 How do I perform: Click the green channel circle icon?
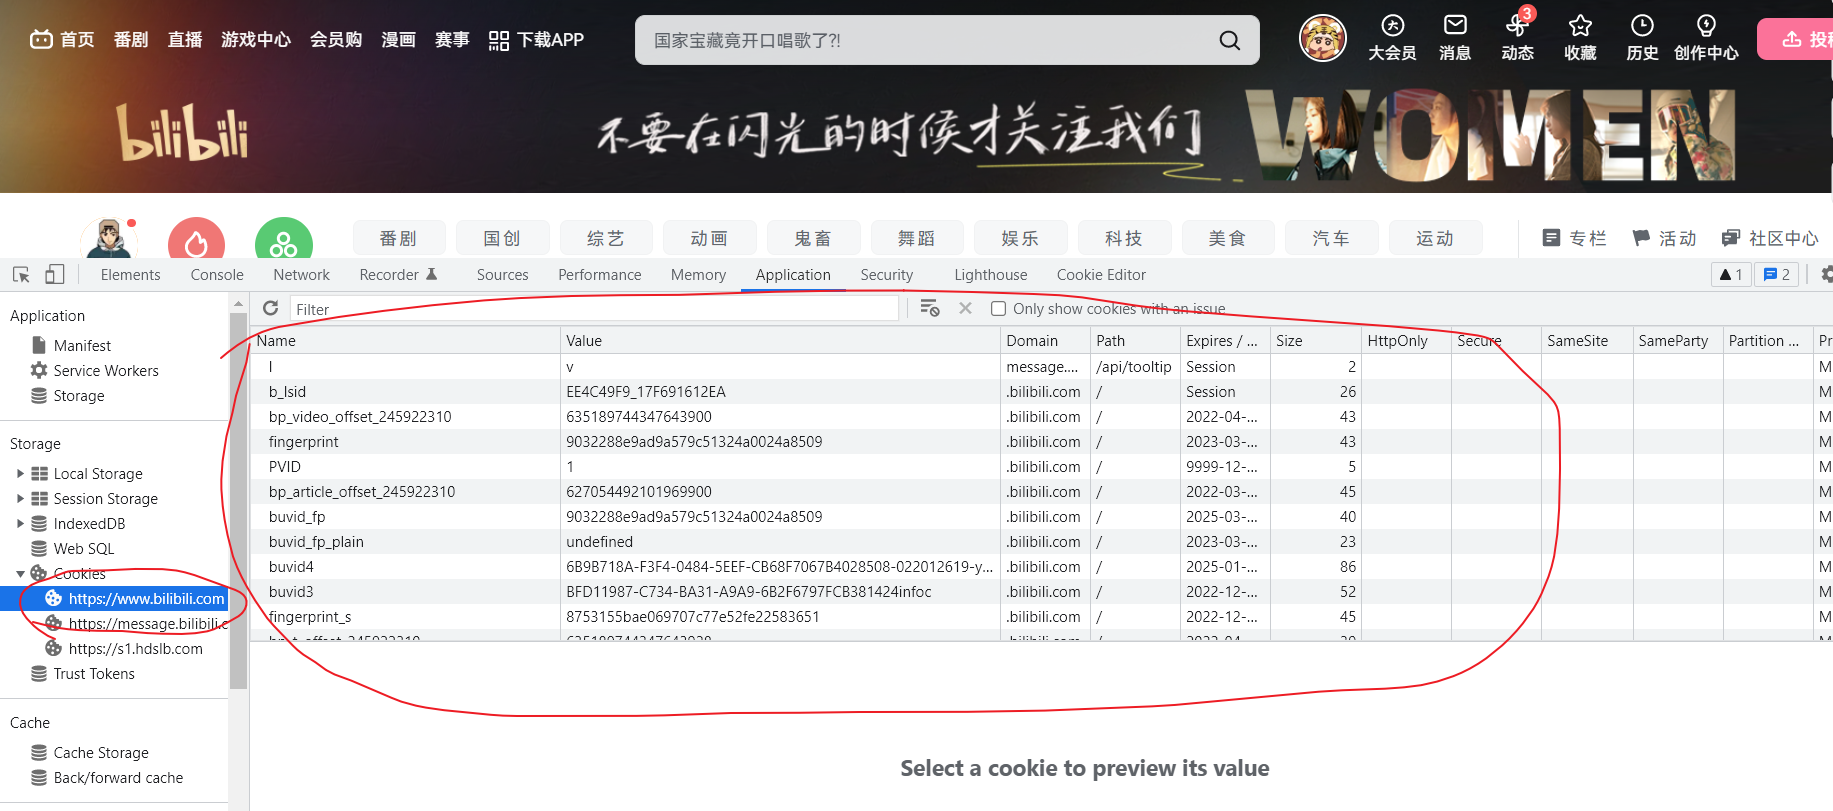click(x=284, y=241)
